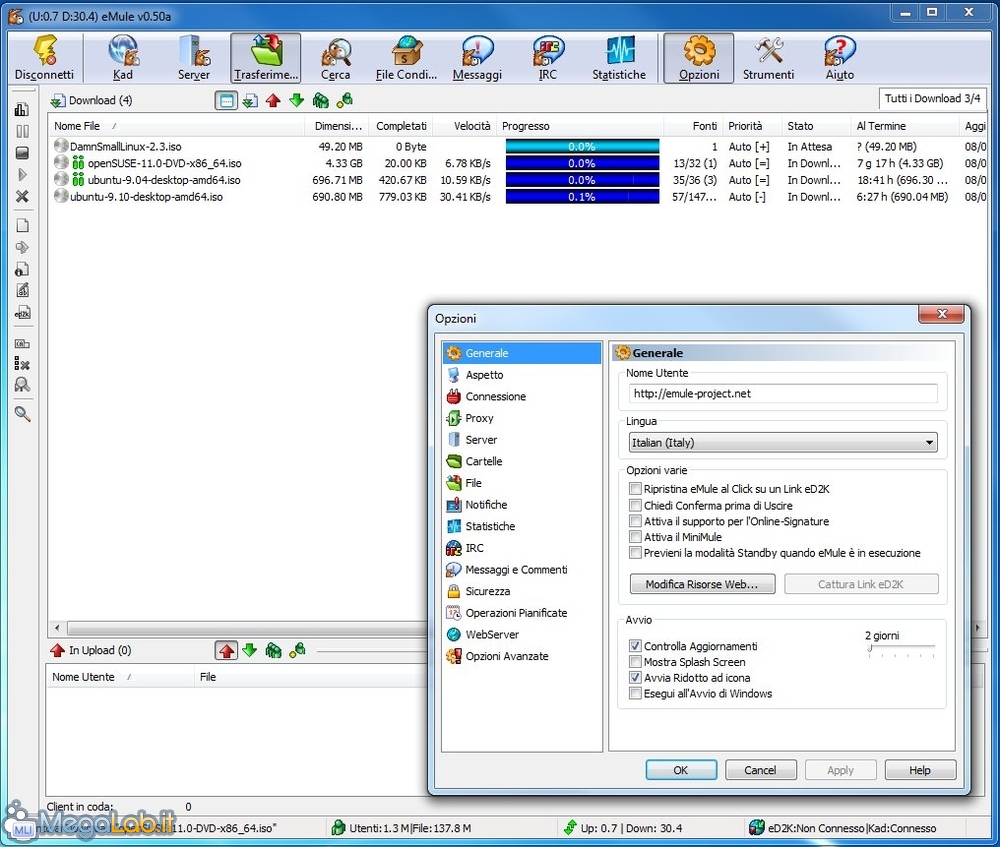Enable Esegui all'Avvio di Windows
Viewport: 1000px width, 847px height.
click(x=635, y=694)
